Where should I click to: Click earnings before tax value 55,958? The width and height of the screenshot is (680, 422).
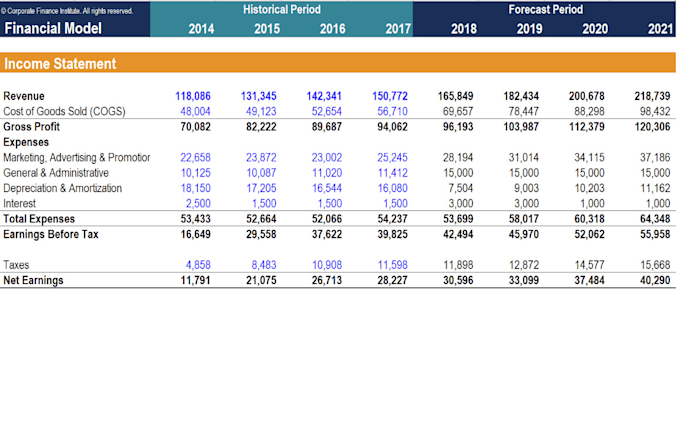coord(655,235)
